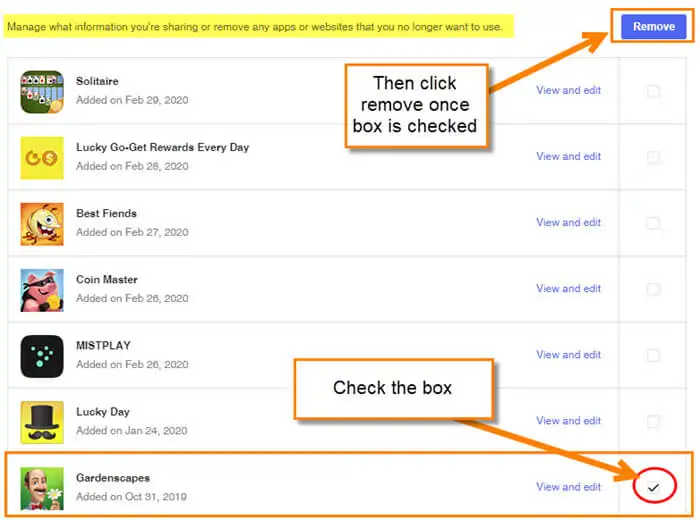The image size is (700, 520).
Task: Open View and edit for Coin Master
Action: [568, 288]
